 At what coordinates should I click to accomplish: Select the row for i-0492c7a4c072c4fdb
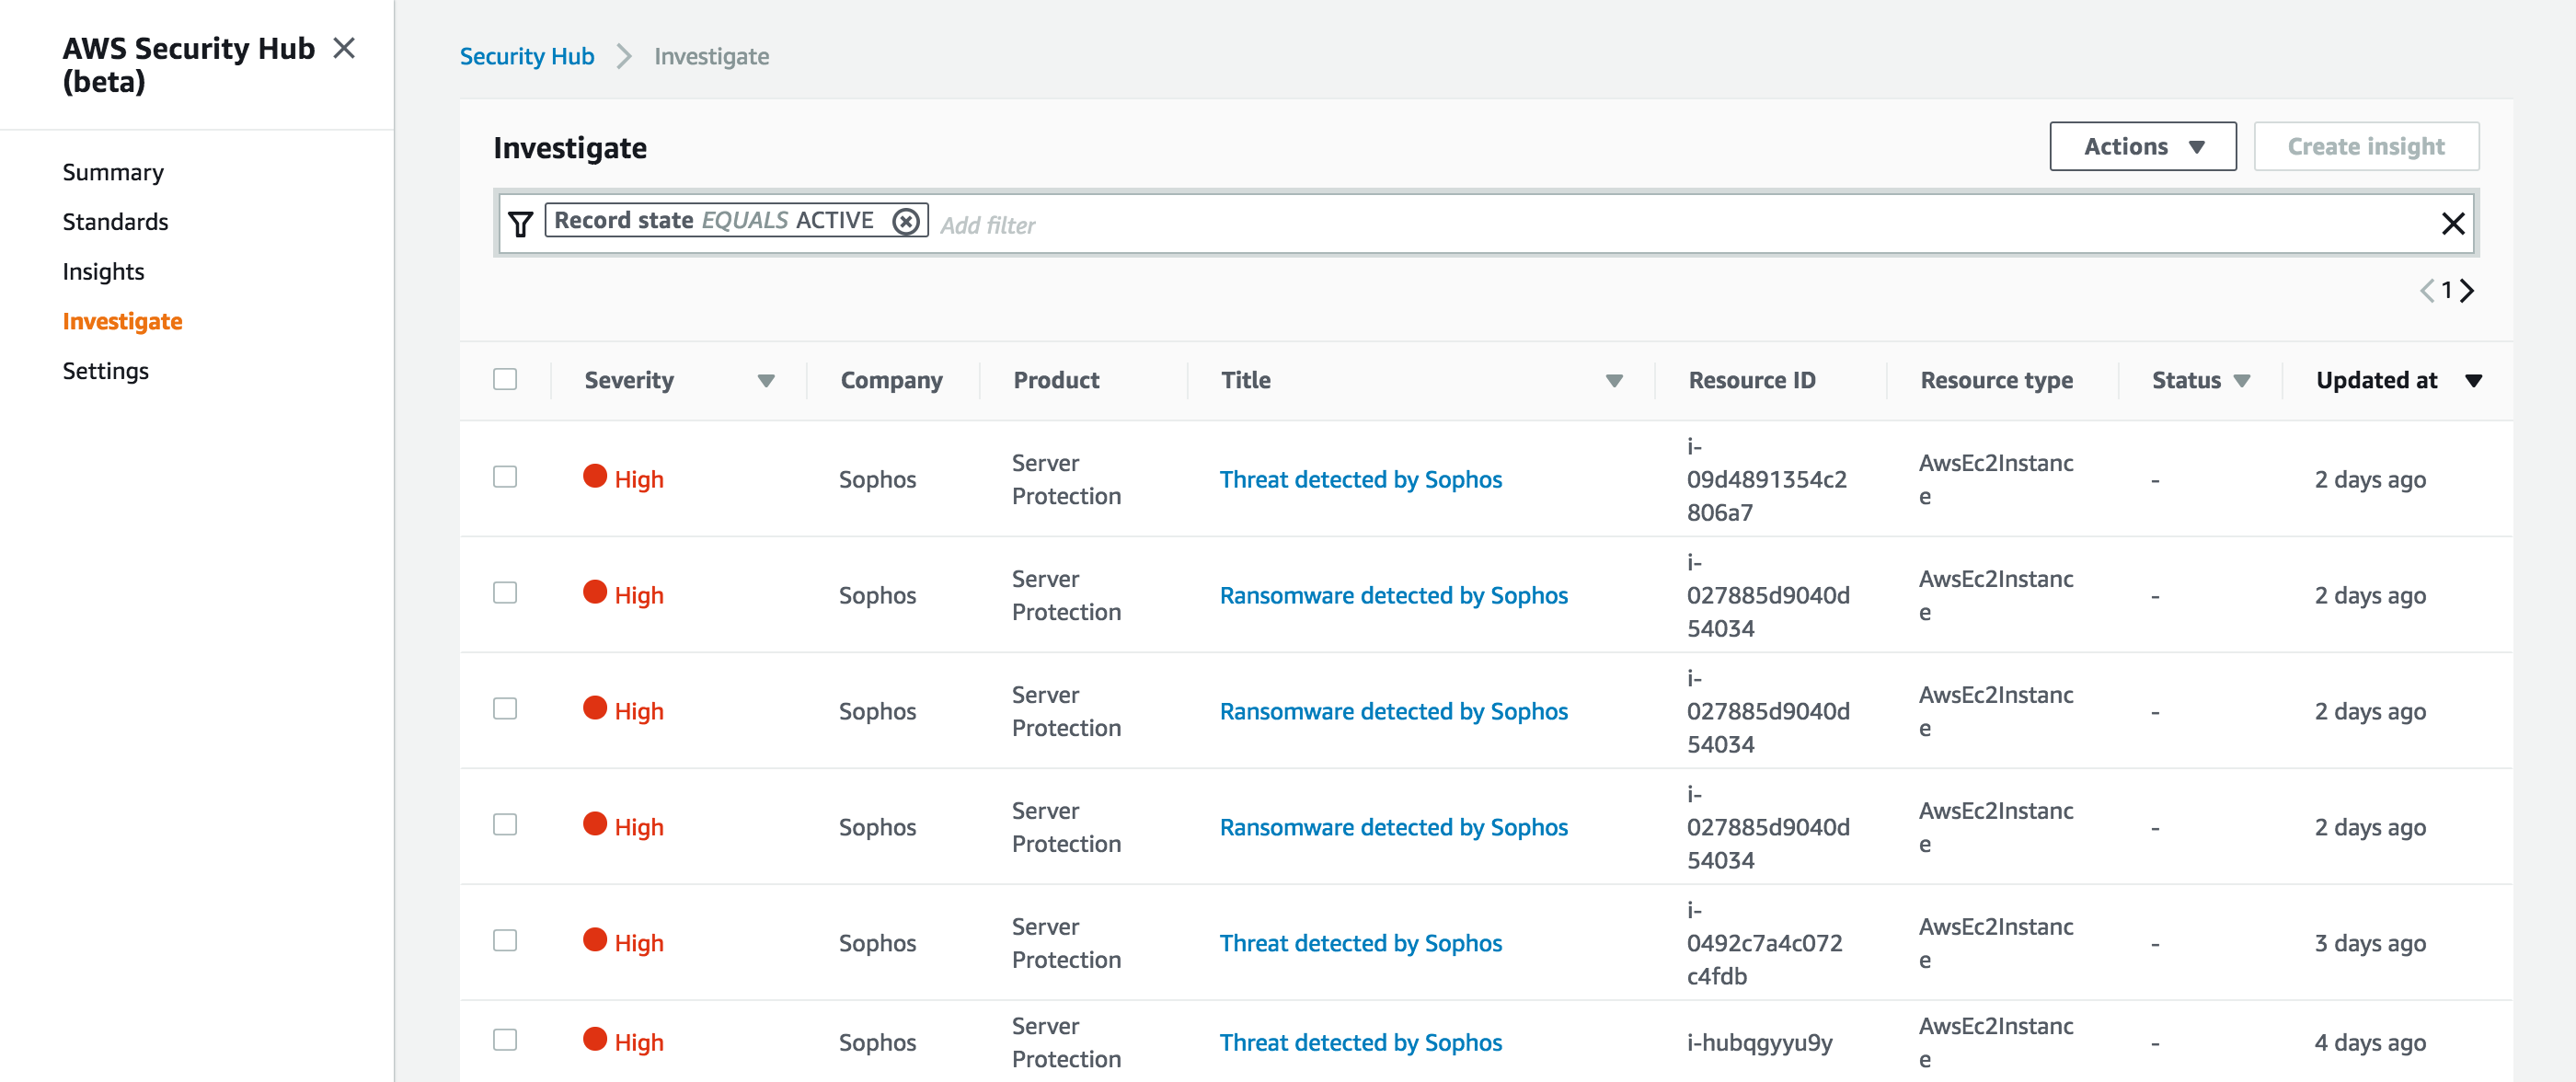point(505,941)
